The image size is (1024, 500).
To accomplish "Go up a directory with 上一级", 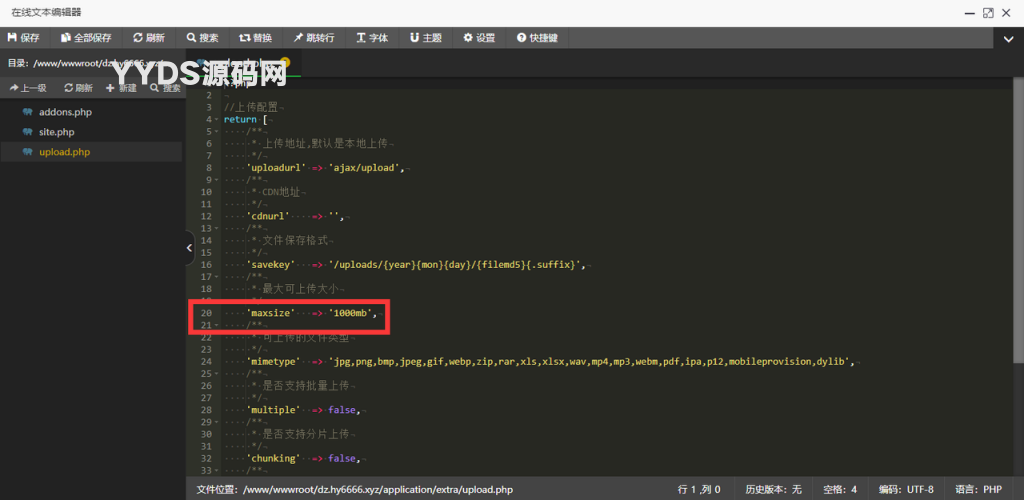I will coord(28,88).
